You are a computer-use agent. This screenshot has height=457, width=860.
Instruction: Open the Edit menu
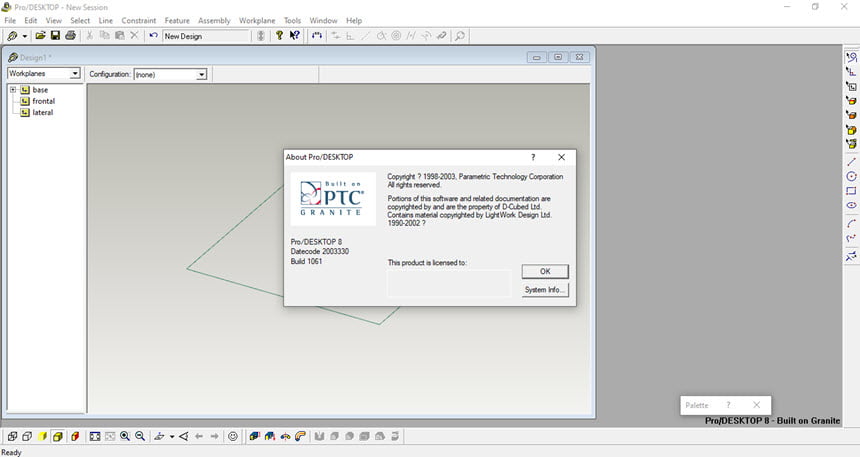(31, 20)
